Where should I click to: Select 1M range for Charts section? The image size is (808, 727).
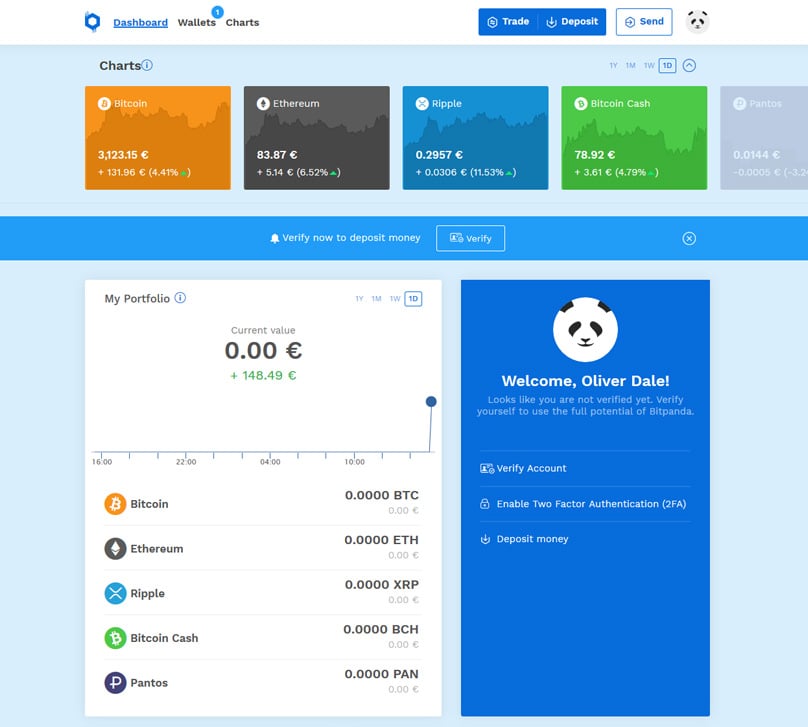click(x=630, y=65)
